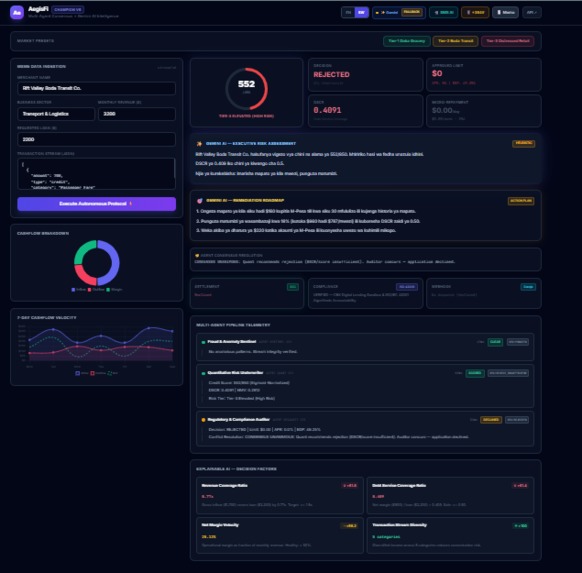Click the REJECTED decision text
The width and height of the screenshot is (582, 573).
pyautogui.click(x=331, y=75)
